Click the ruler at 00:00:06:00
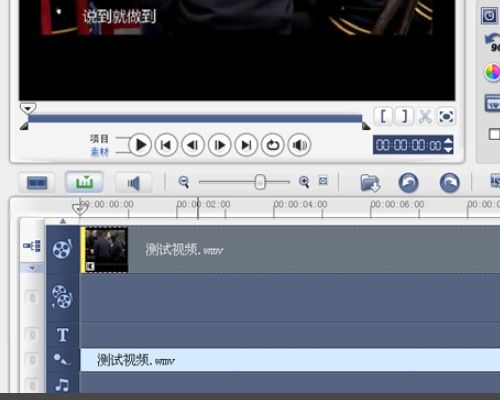 coord(398,204)
